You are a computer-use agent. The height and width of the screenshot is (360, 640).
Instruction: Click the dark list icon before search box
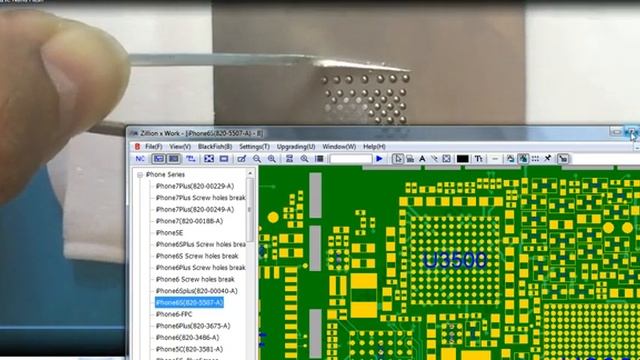pos(320,159)
